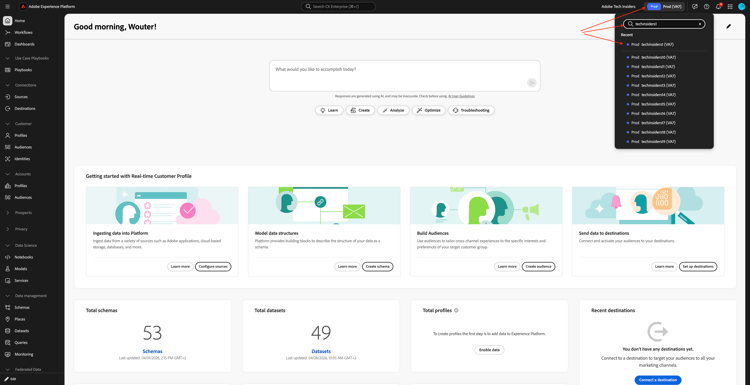Open the hamburger navigation menu icon
The image size is (750, 385).
(x=7, y=7)
